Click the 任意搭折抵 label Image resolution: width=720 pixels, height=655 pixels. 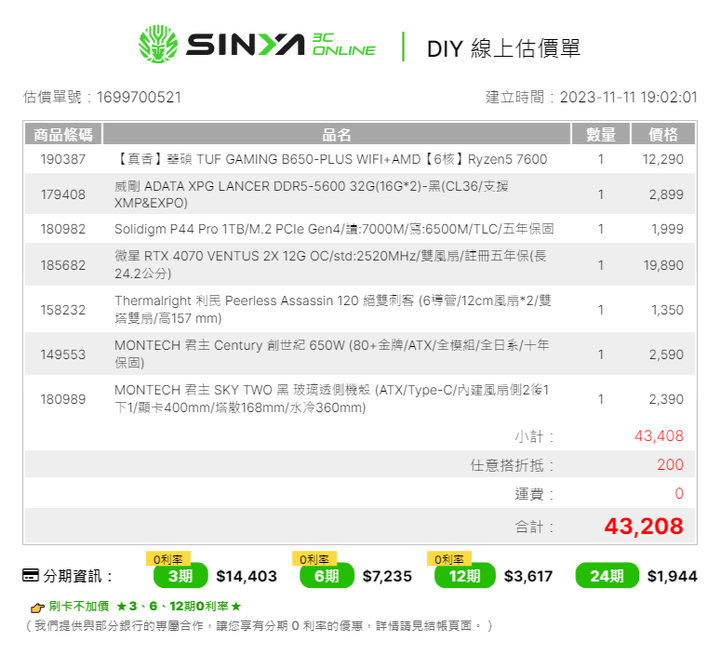click(512, 465)
